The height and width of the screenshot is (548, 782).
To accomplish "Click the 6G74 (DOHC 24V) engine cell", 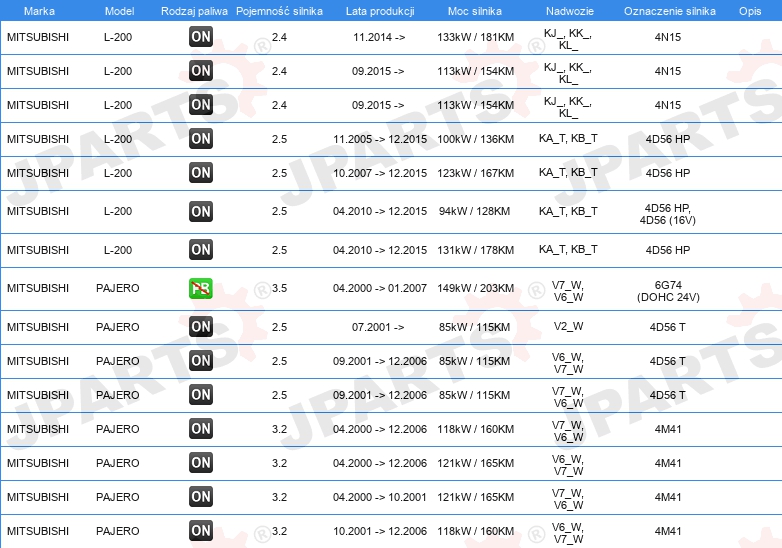I will click(x=668, y=291).
